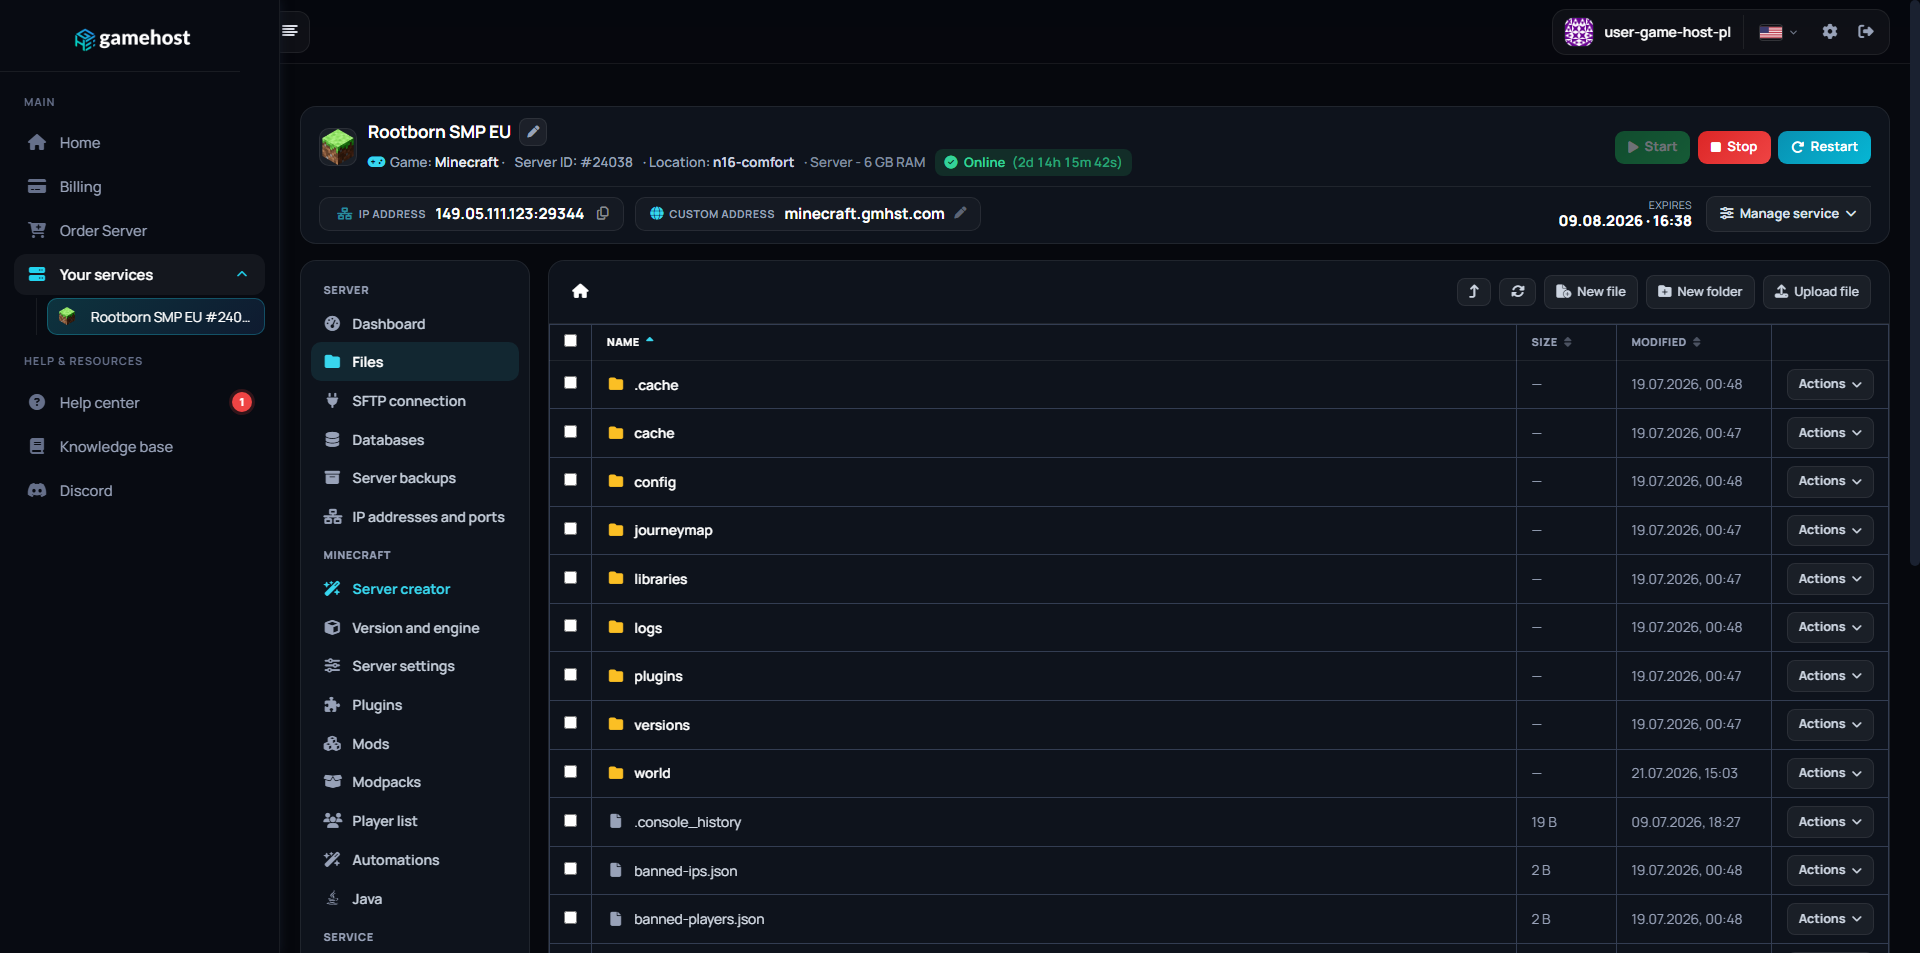Open the journeymap folder icon
1920x953 pixels.
616,530
